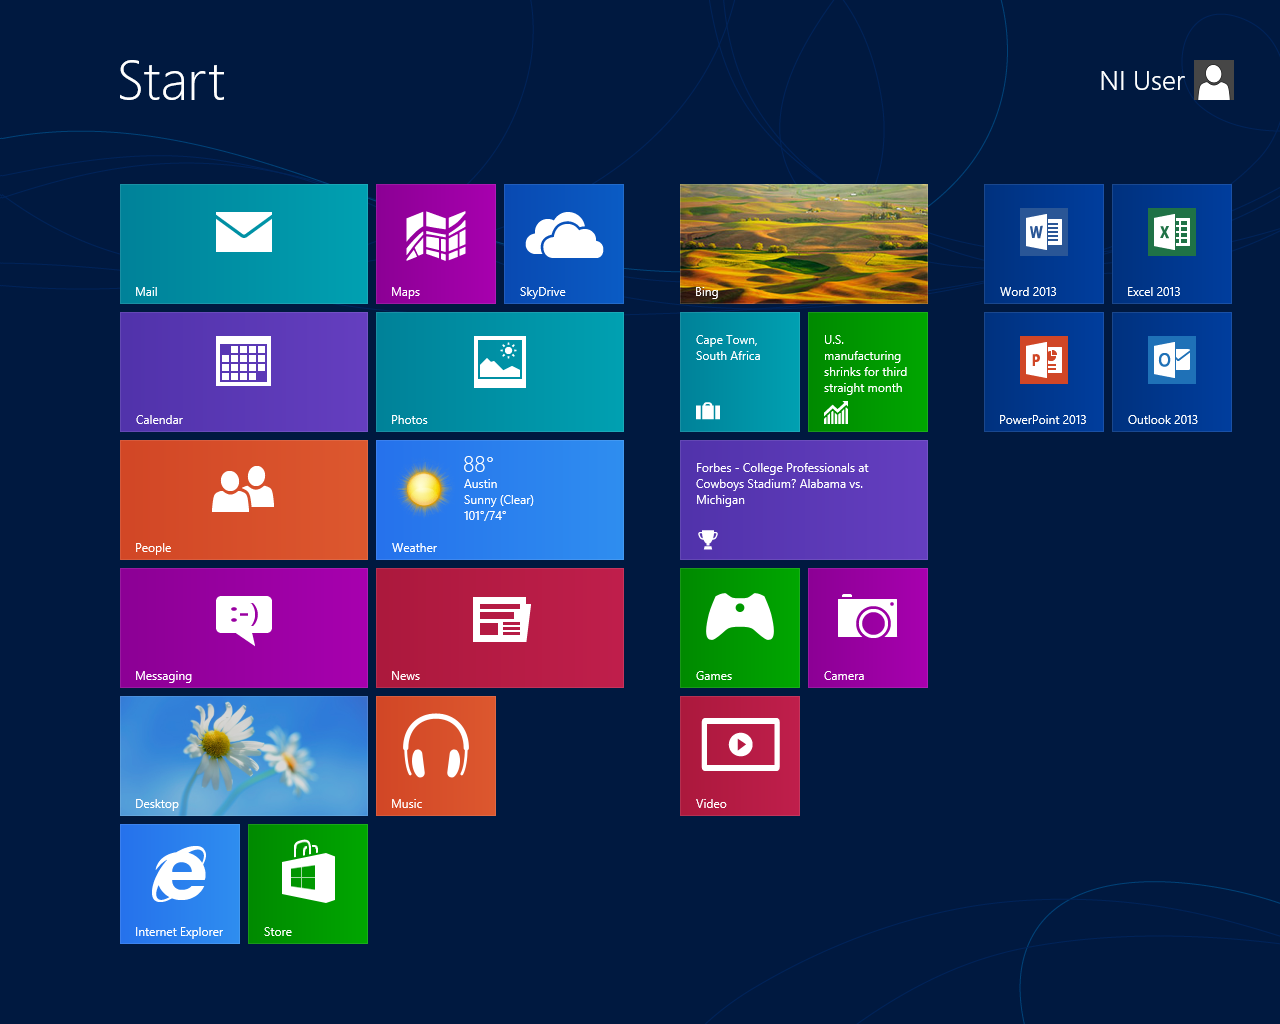Launch Internet Explorer
Screen dimensions: 1280x1024
point(179,883)
